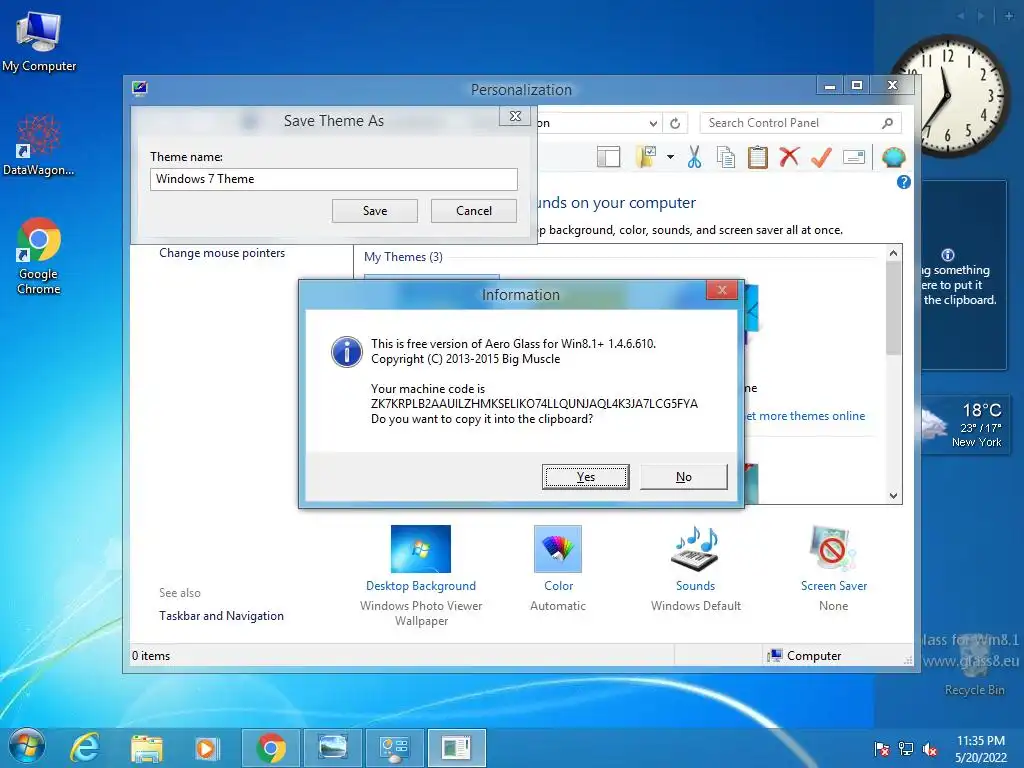Click Get more themes online link
The height and width of the screenshot is (768, 1024).
click(x=805, y=416)
